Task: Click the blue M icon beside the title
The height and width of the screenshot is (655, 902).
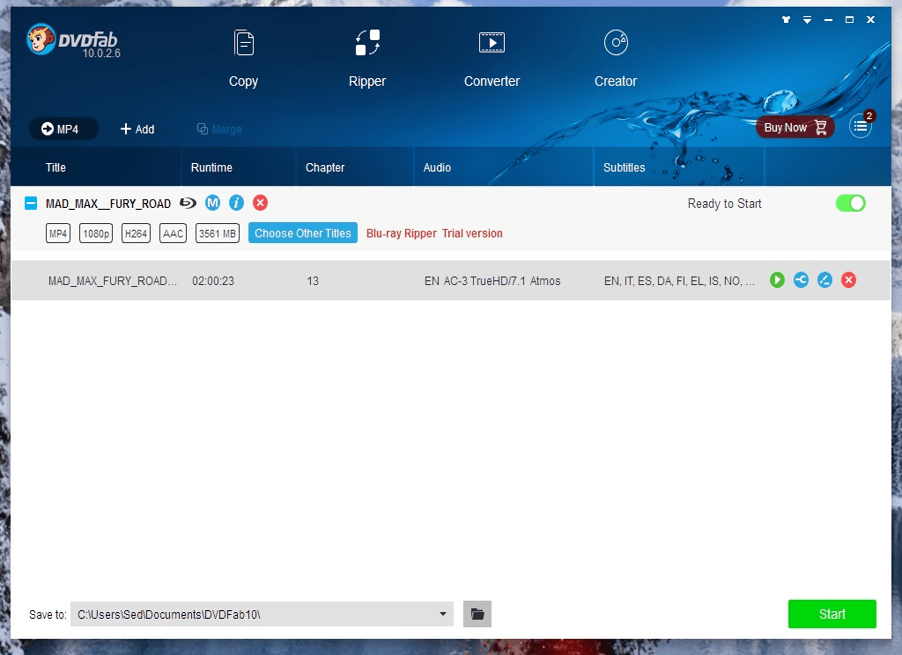Action: click(x=213, y=203)
